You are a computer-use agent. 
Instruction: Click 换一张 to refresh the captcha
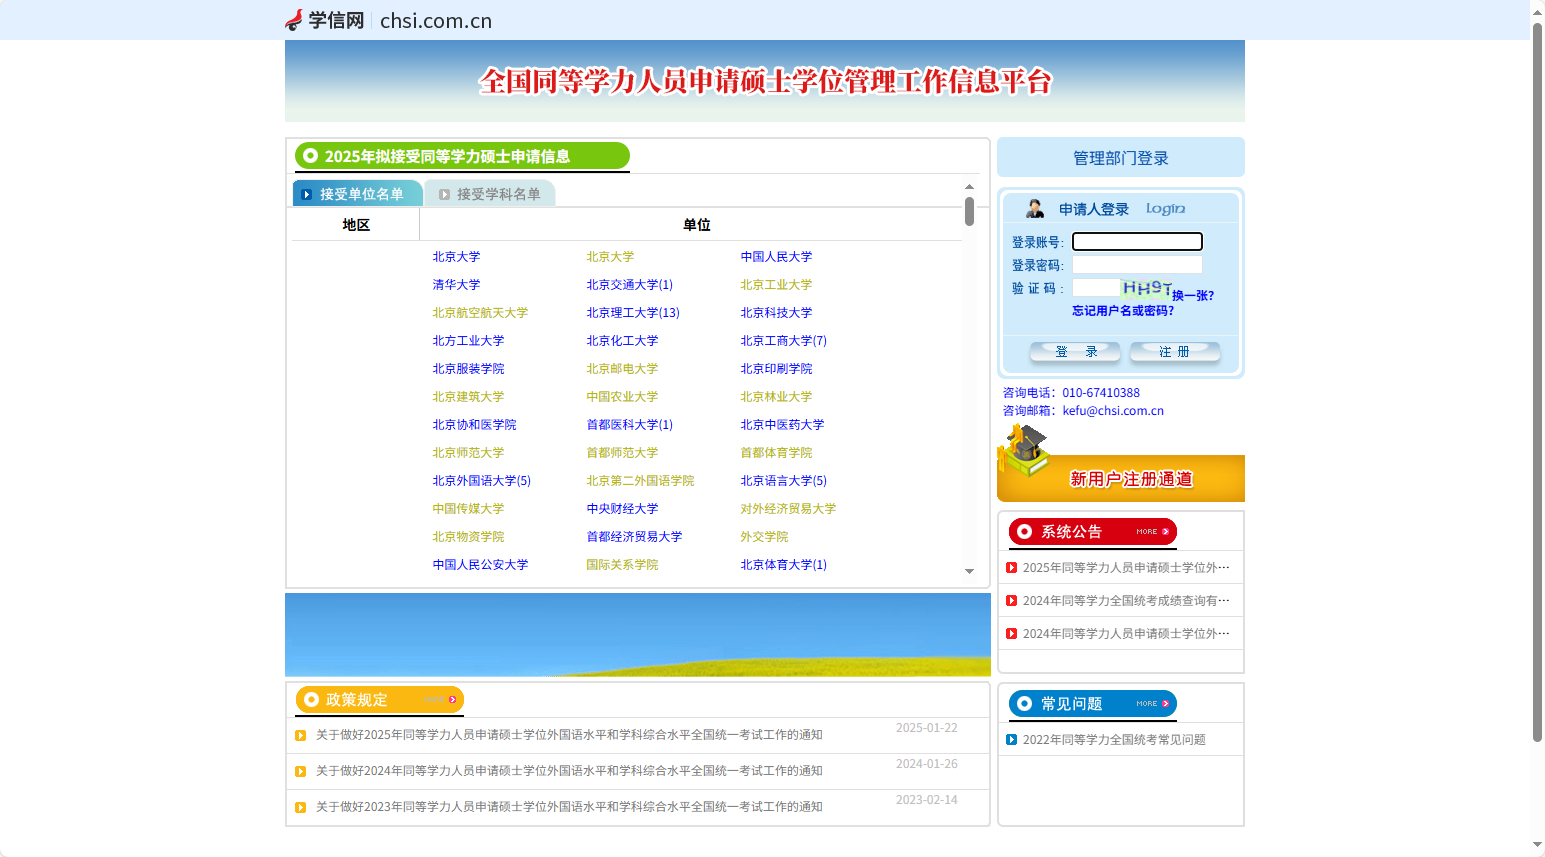(x=1193, y=296)
